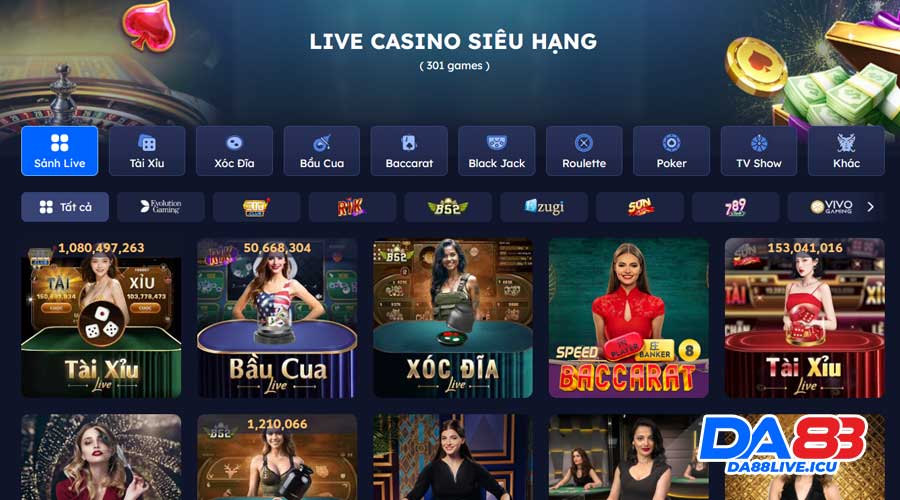
Task: Filter games by B52 provider
Action: click(448, 207)
